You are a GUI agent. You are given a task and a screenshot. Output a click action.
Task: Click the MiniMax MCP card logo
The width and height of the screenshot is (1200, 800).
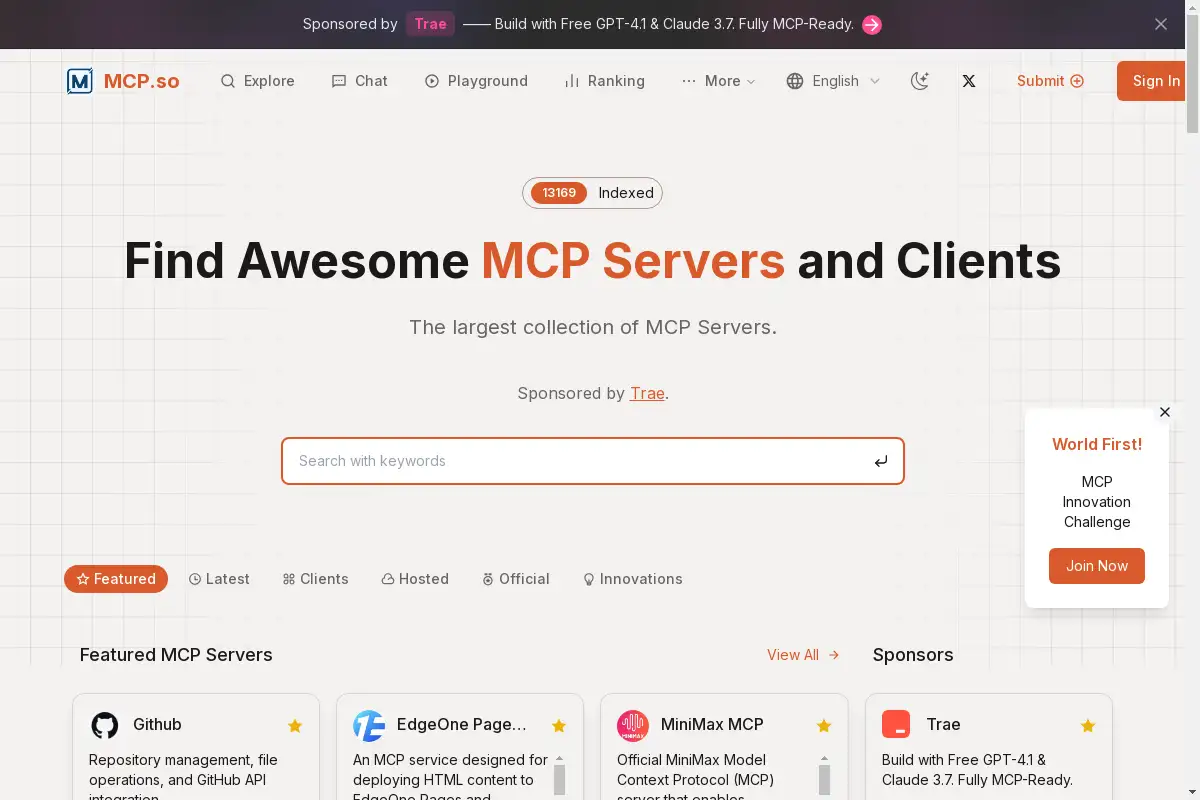(x=633, y=725)
